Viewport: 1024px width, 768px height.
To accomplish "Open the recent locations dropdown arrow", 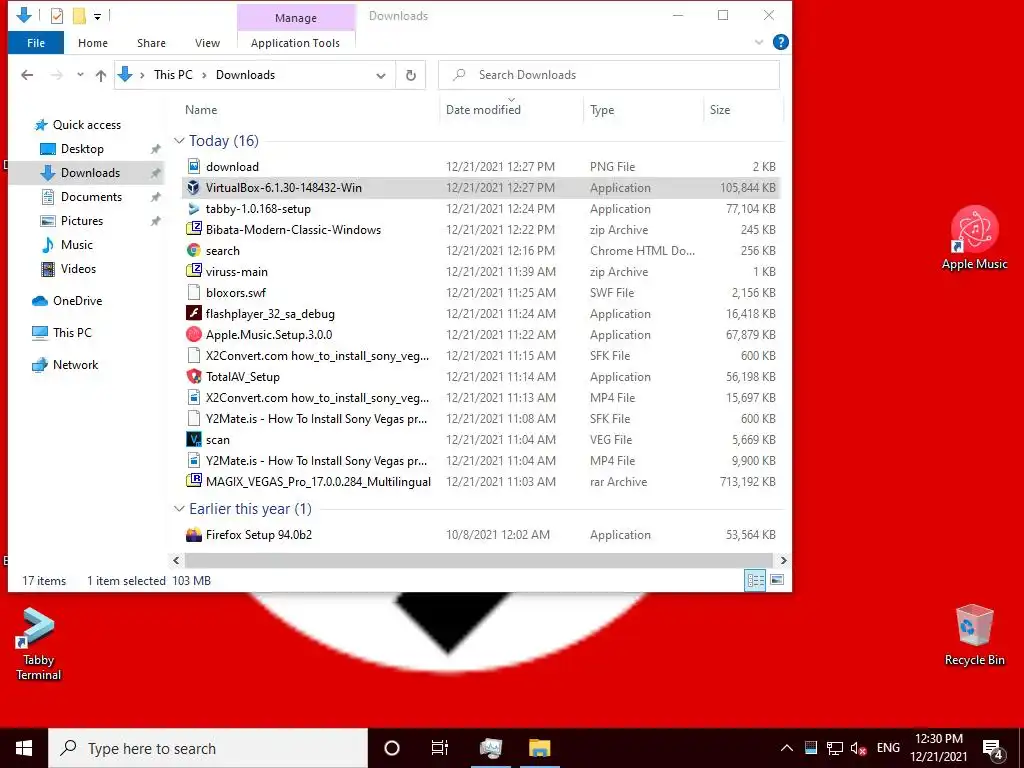I will [x=80, y=75].
